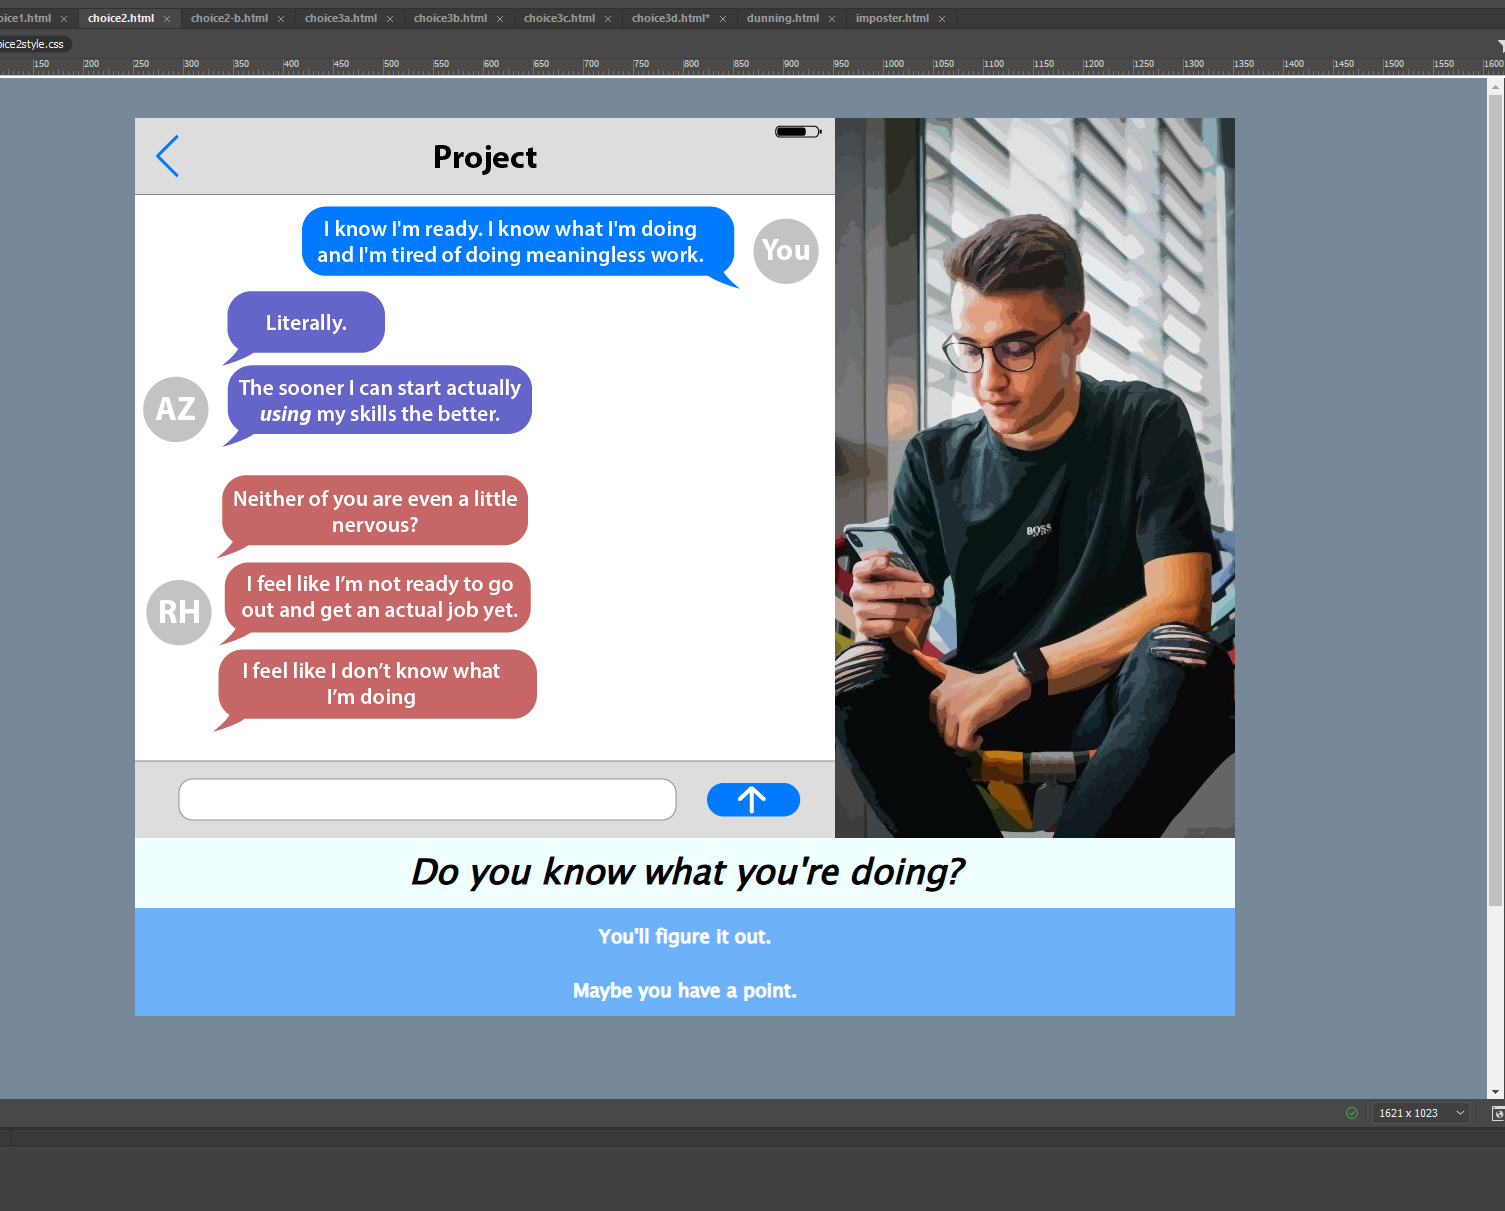Screen dimensions: 1505x1211
Task: Select the choice3d.html* tab
Action: [x=670, y=18]
